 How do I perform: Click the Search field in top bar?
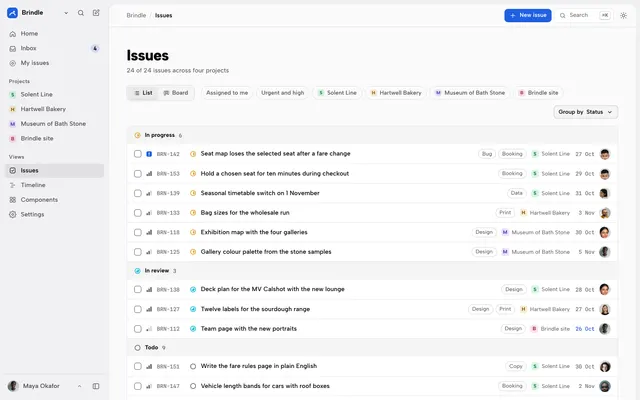584,15
